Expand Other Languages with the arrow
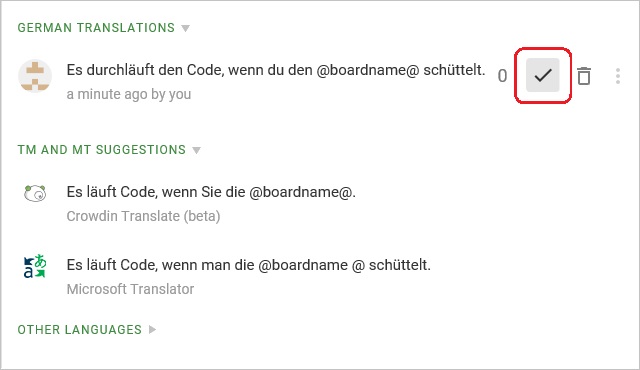640x370 pixels. tap(152, 329)
